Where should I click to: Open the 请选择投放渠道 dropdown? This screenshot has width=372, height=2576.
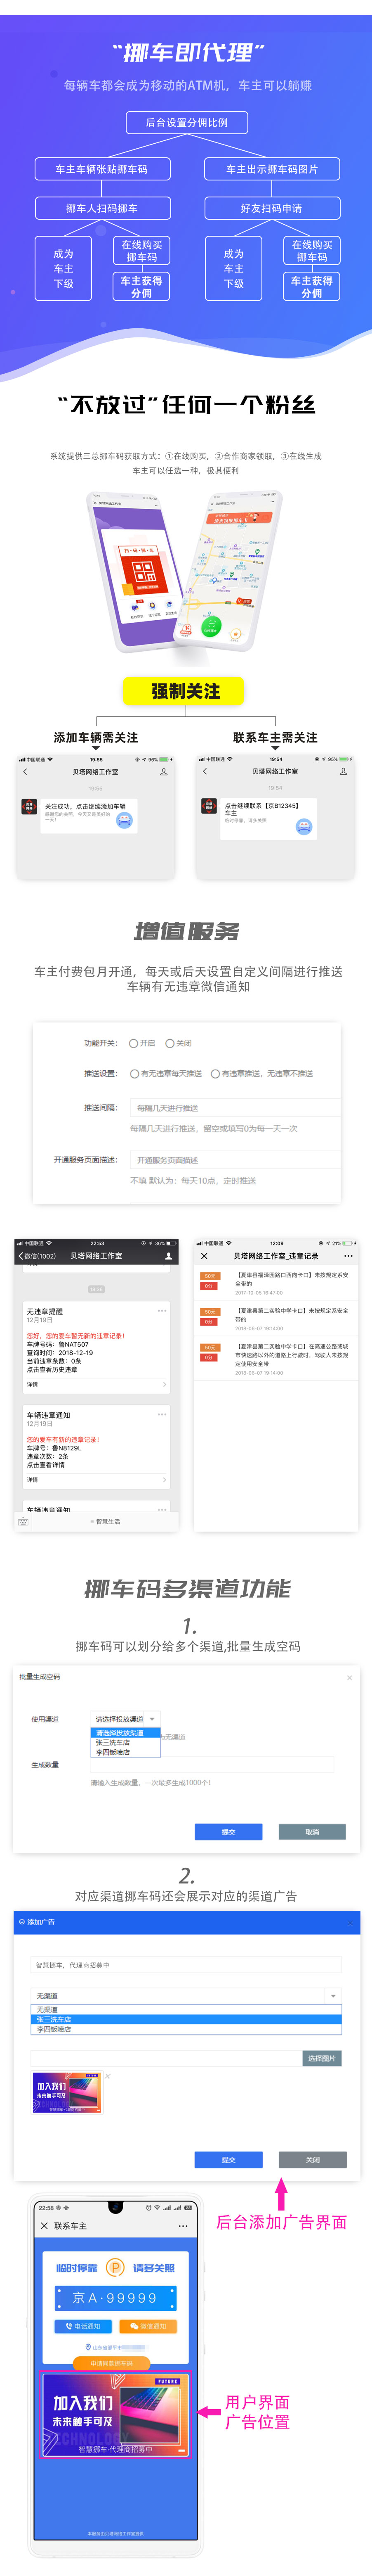tap(125, 1719)
